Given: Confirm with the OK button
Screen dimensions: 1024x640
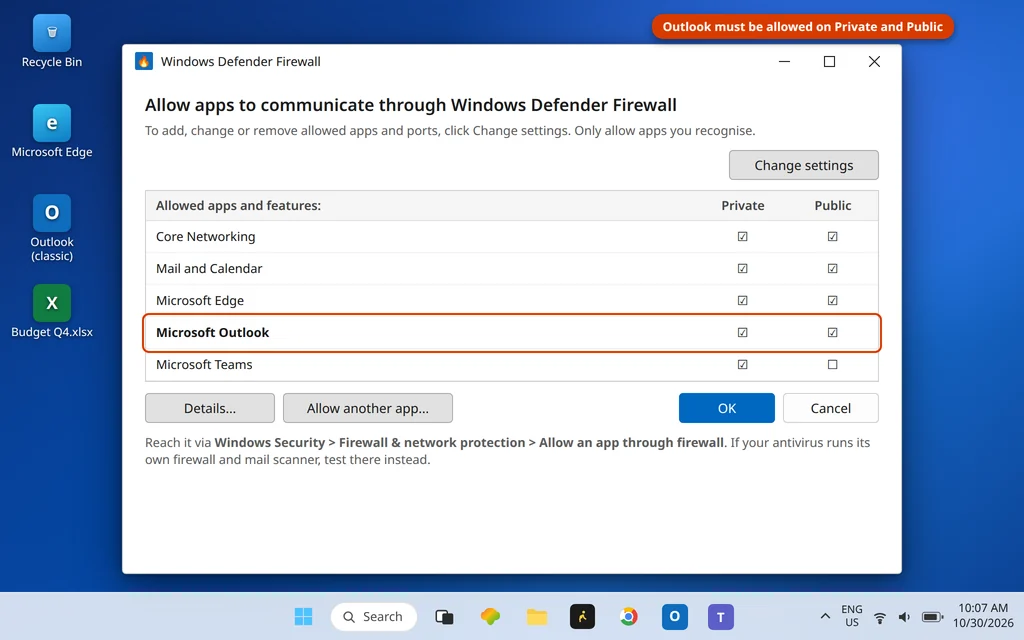Looking at the screenshot, I should pos(727,408).
